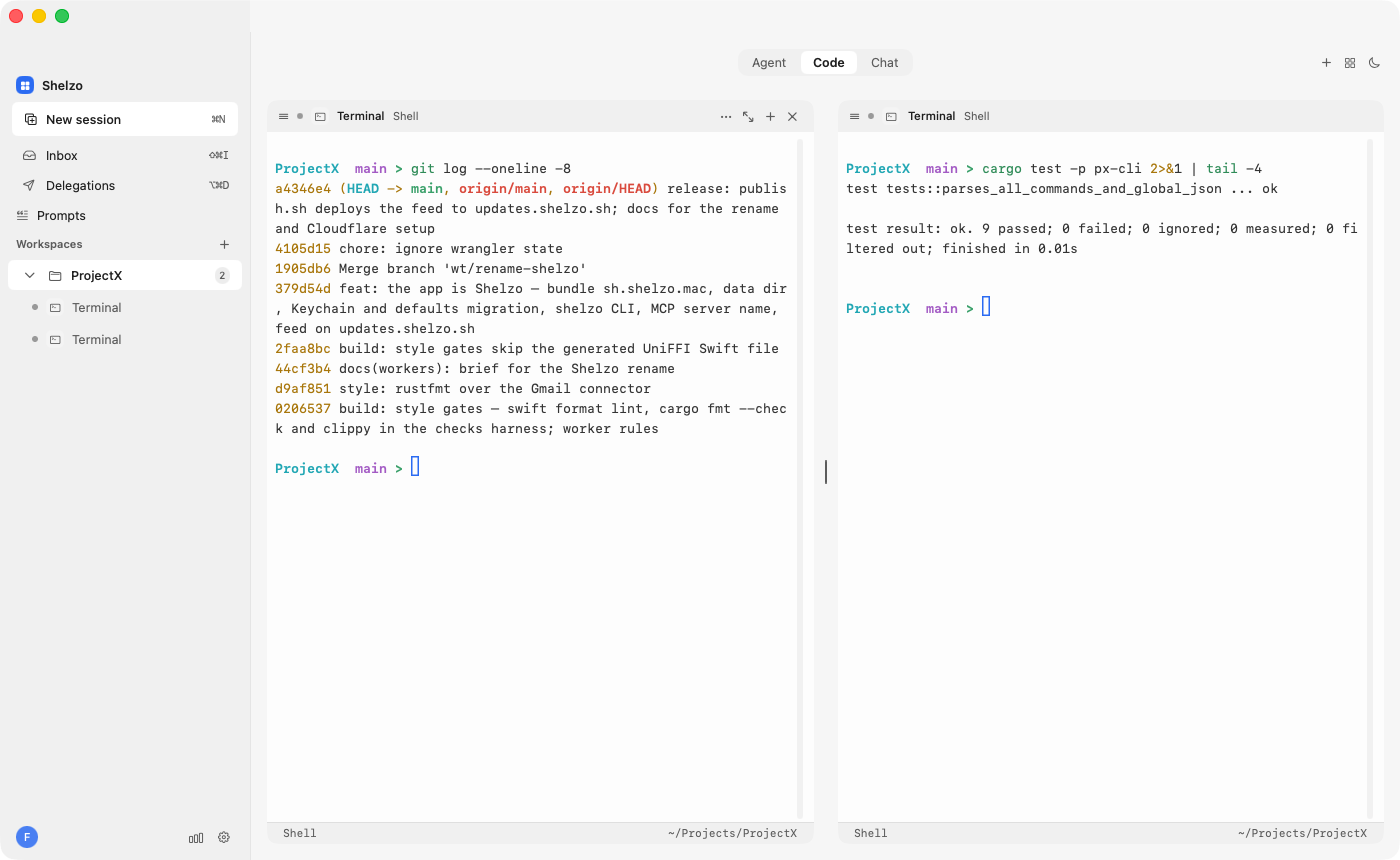Viewport: 1400px width, 860px height.
Task: Open the Prompts page
Action: point(61,215)
